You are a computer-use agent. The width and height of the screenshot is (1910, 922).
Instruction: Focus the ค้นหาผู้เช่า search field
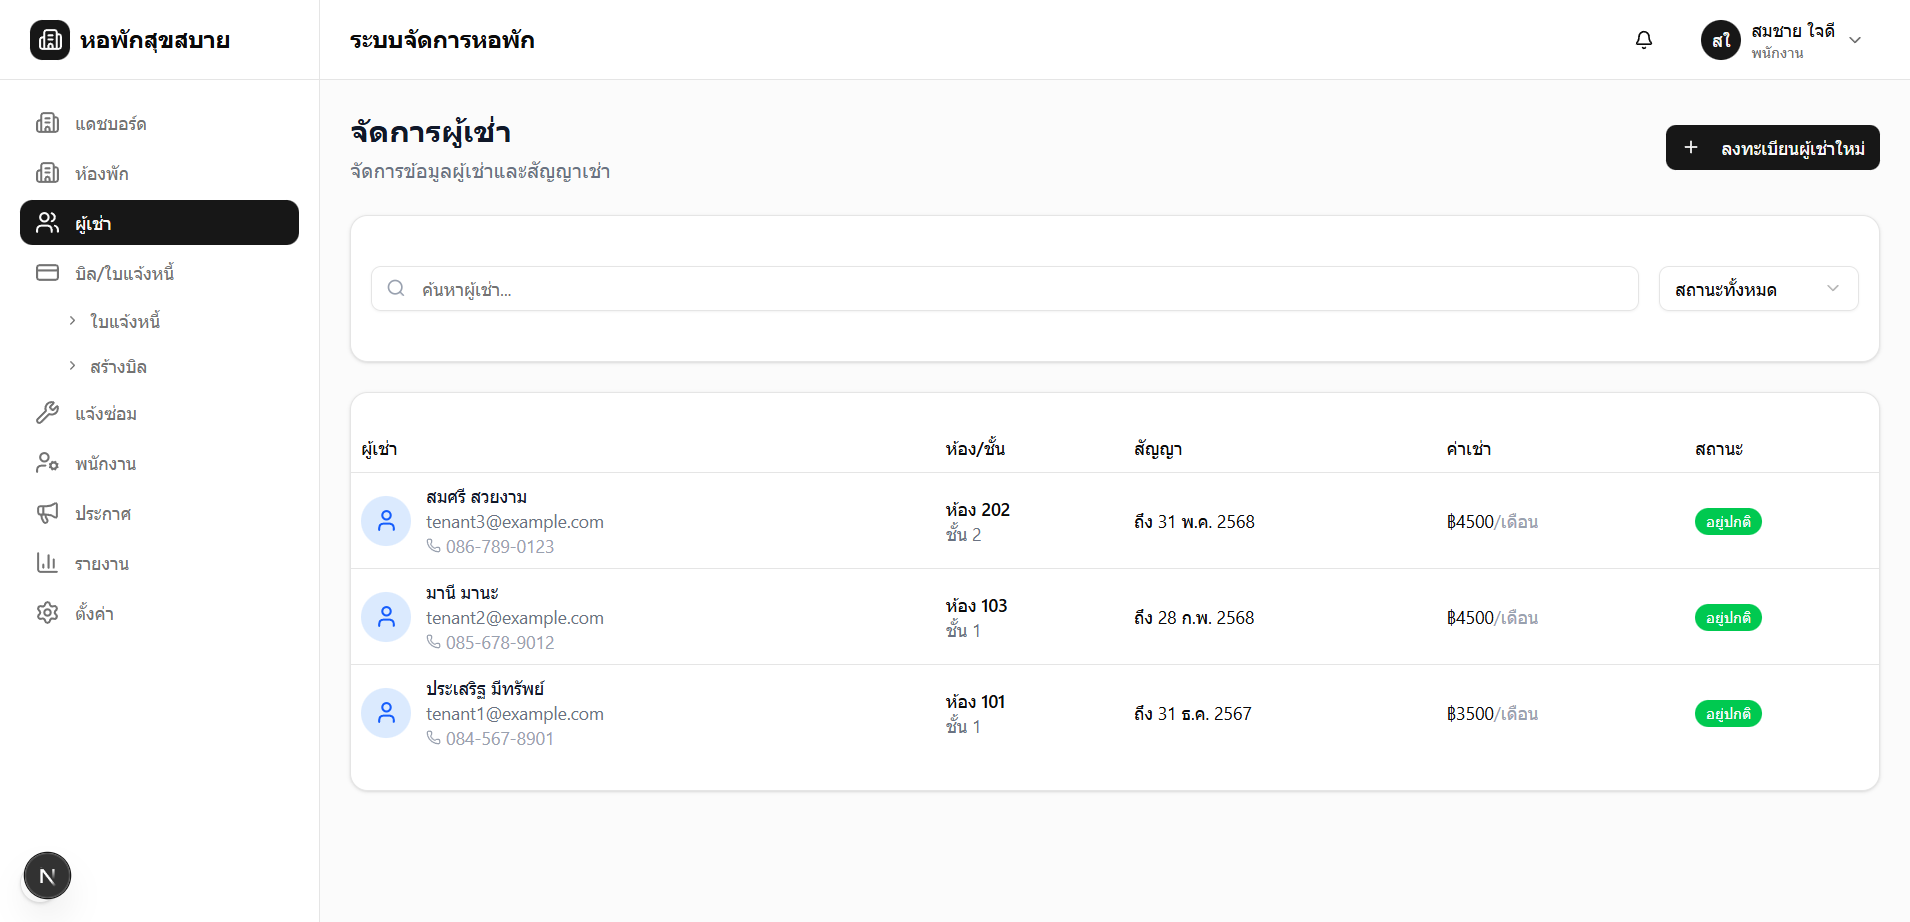click(x=1004, y=289)
